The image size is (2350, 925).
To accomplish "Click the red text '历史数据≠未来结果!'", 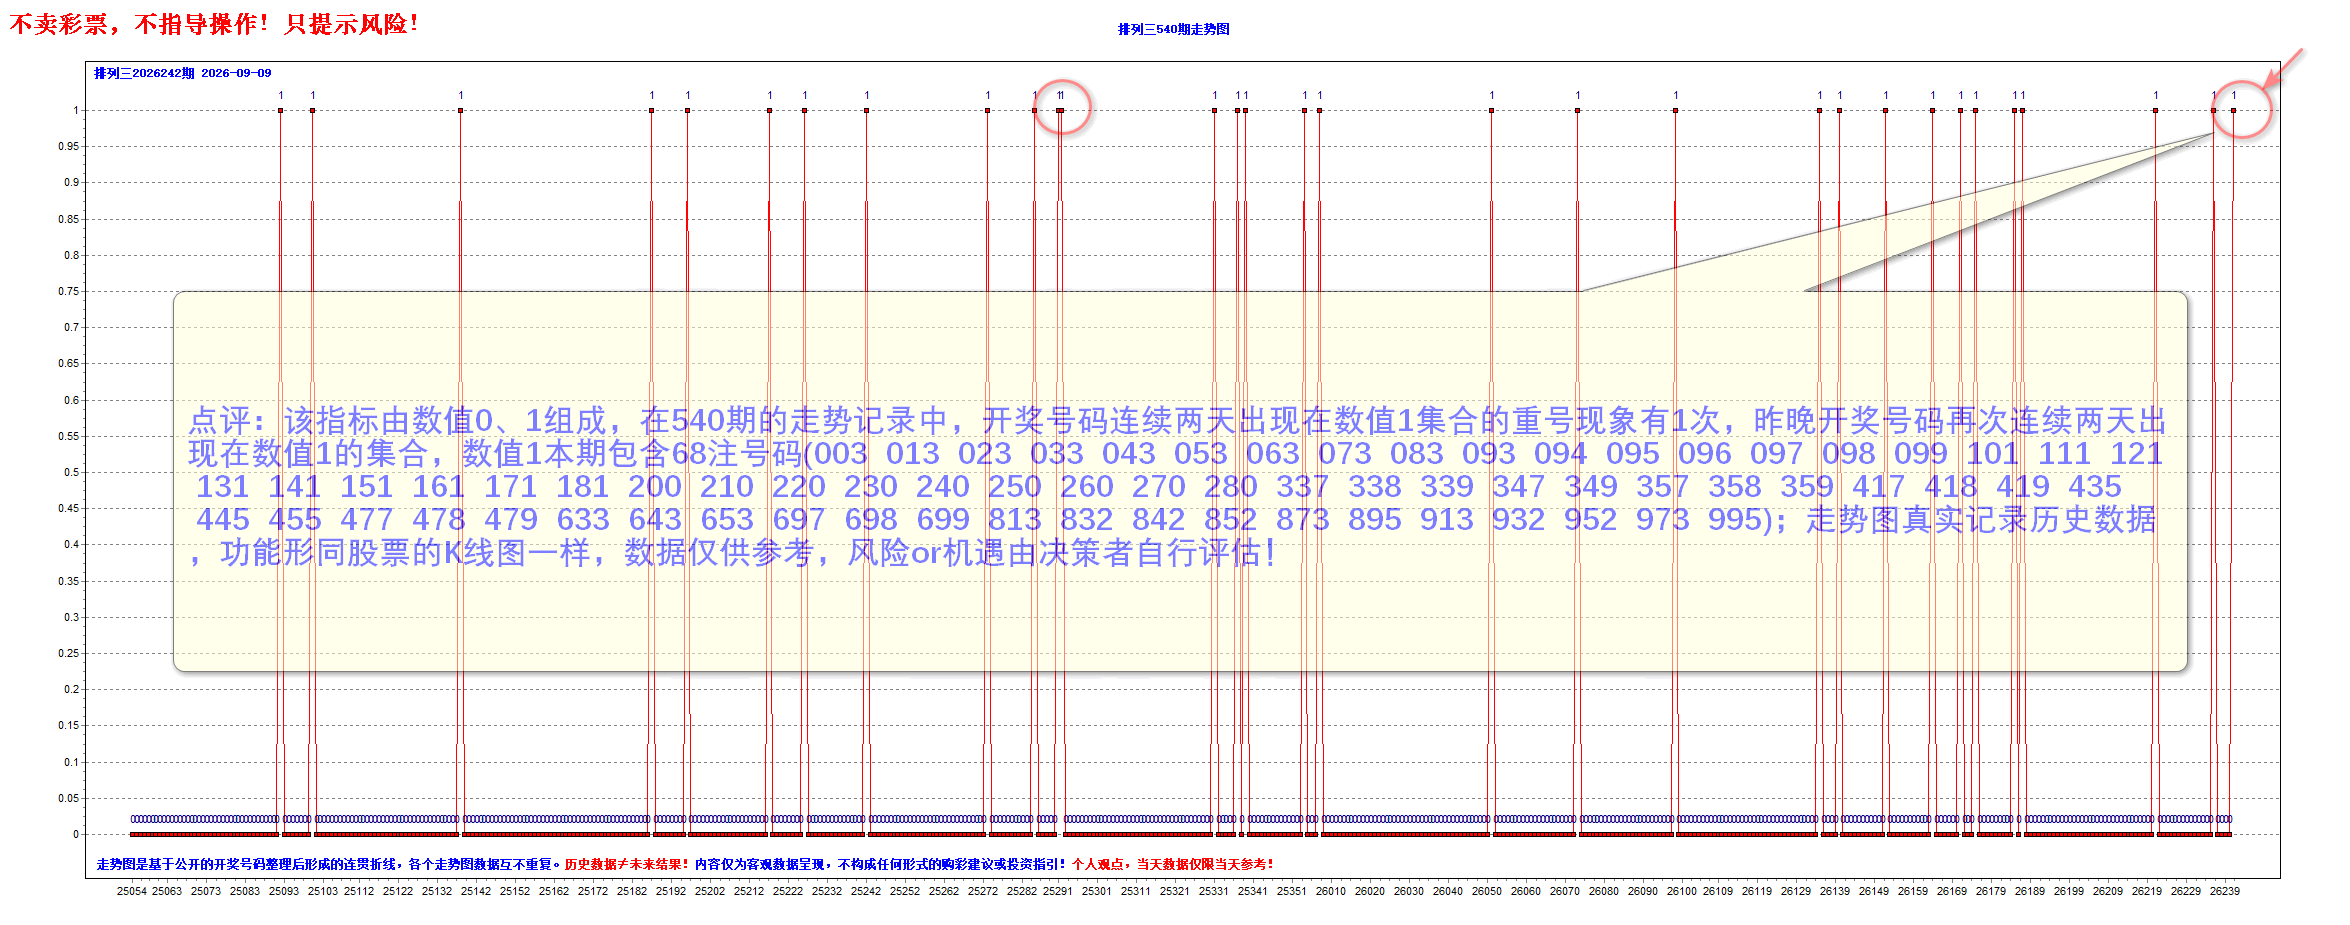I will [x=627, y=864].
